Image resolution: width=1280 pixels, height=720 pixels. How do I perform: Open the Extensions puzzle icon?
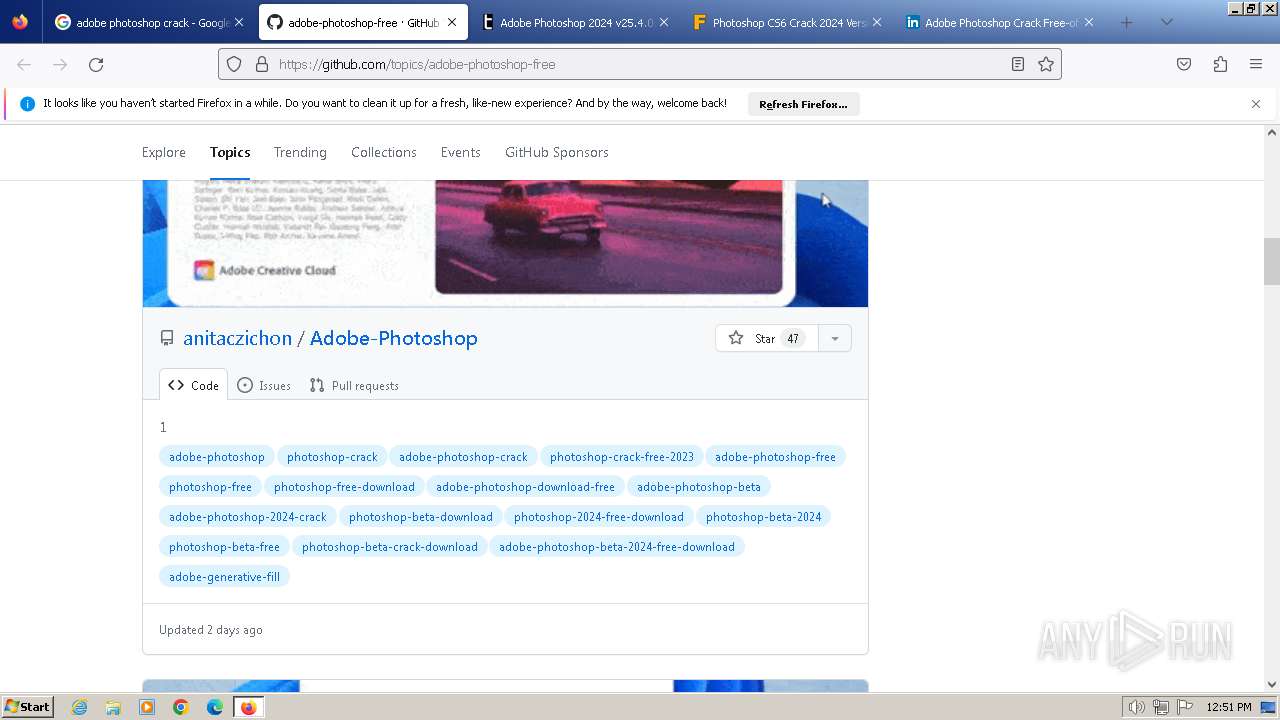1220,64
